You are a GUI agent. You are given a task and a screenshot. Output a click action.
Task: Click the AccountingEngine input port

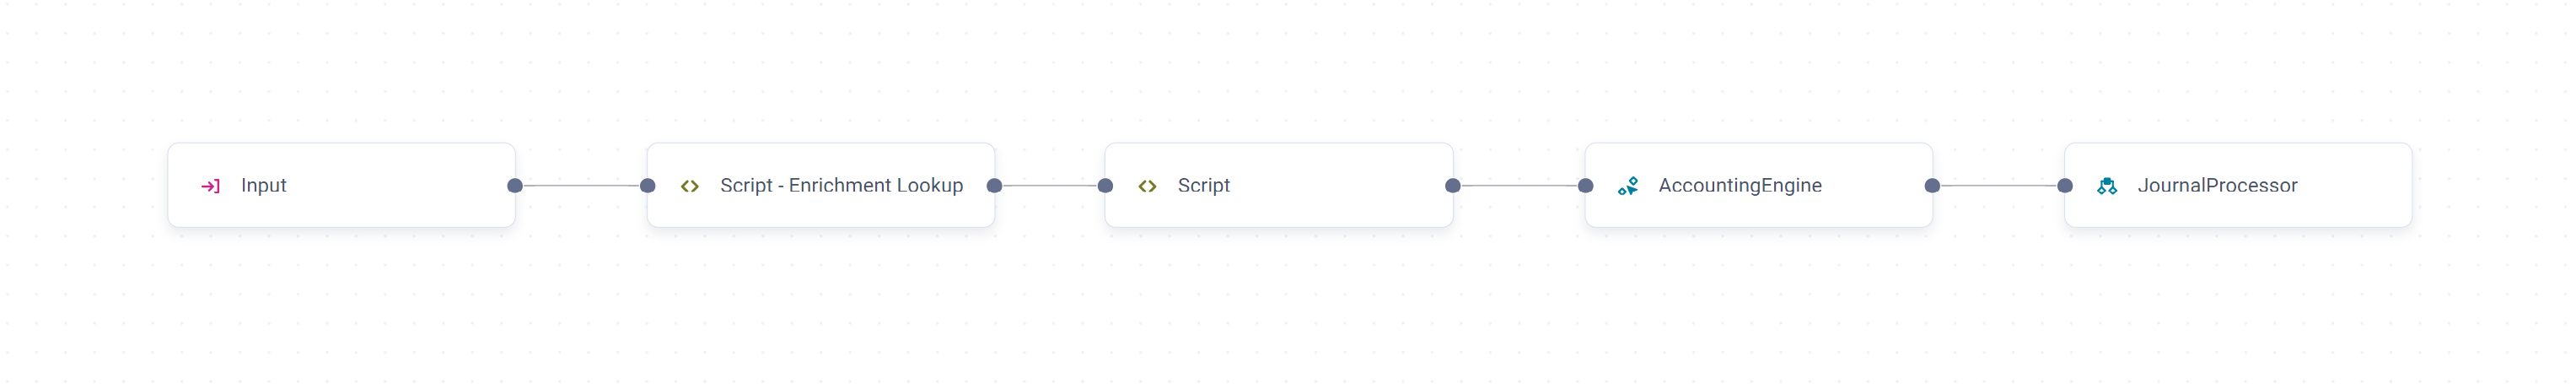(1585, 186)
